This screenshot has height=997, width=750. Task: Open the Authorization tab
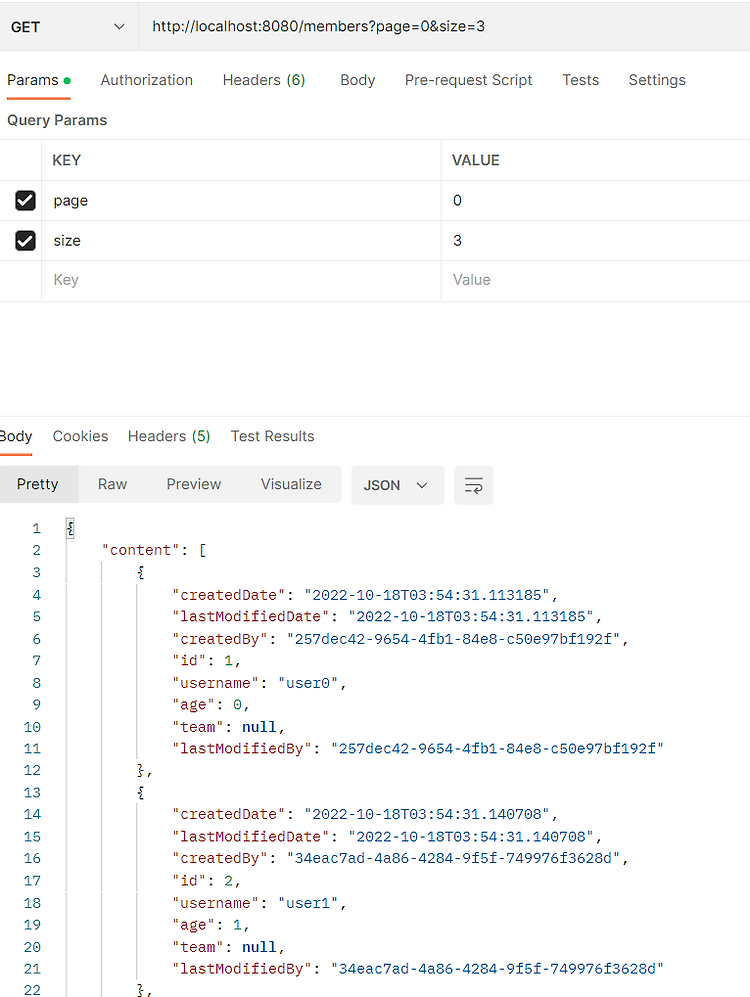[147, 80]
